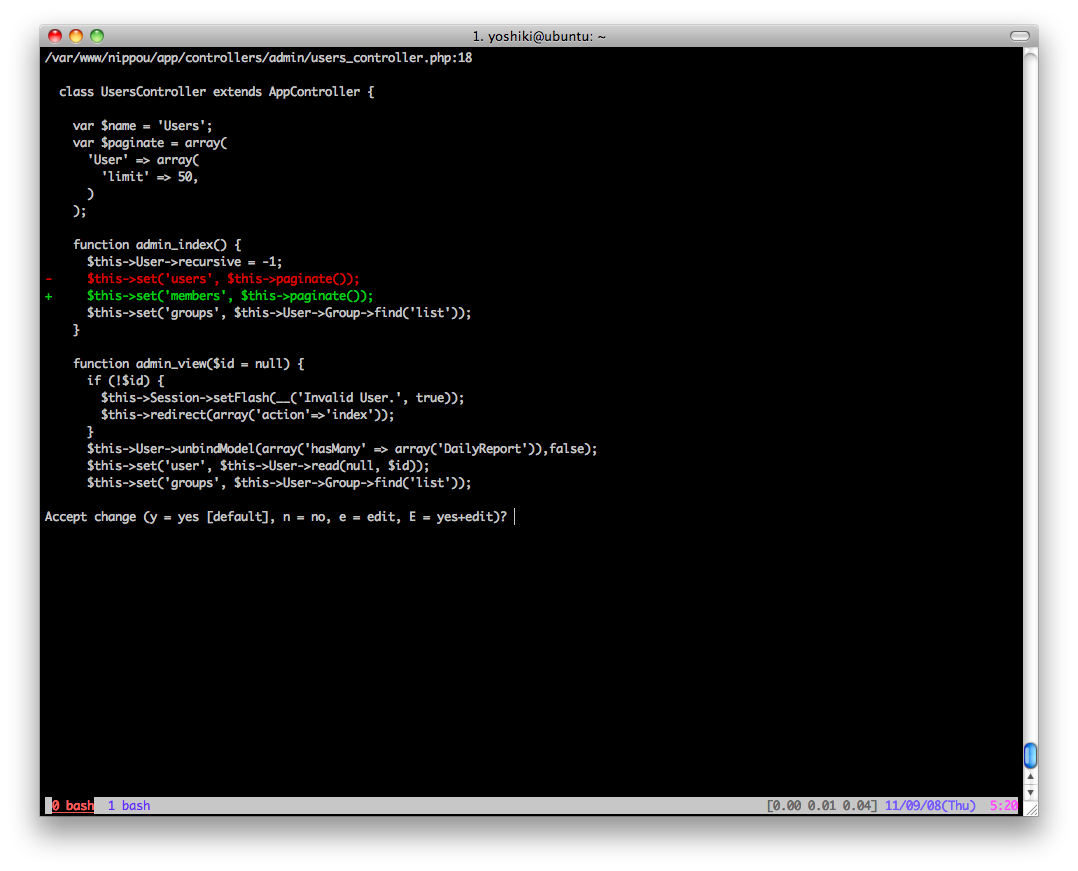1078x871 pixels.
Task: Click the cursor after the Accept change prompt
Action: (514, 517)
